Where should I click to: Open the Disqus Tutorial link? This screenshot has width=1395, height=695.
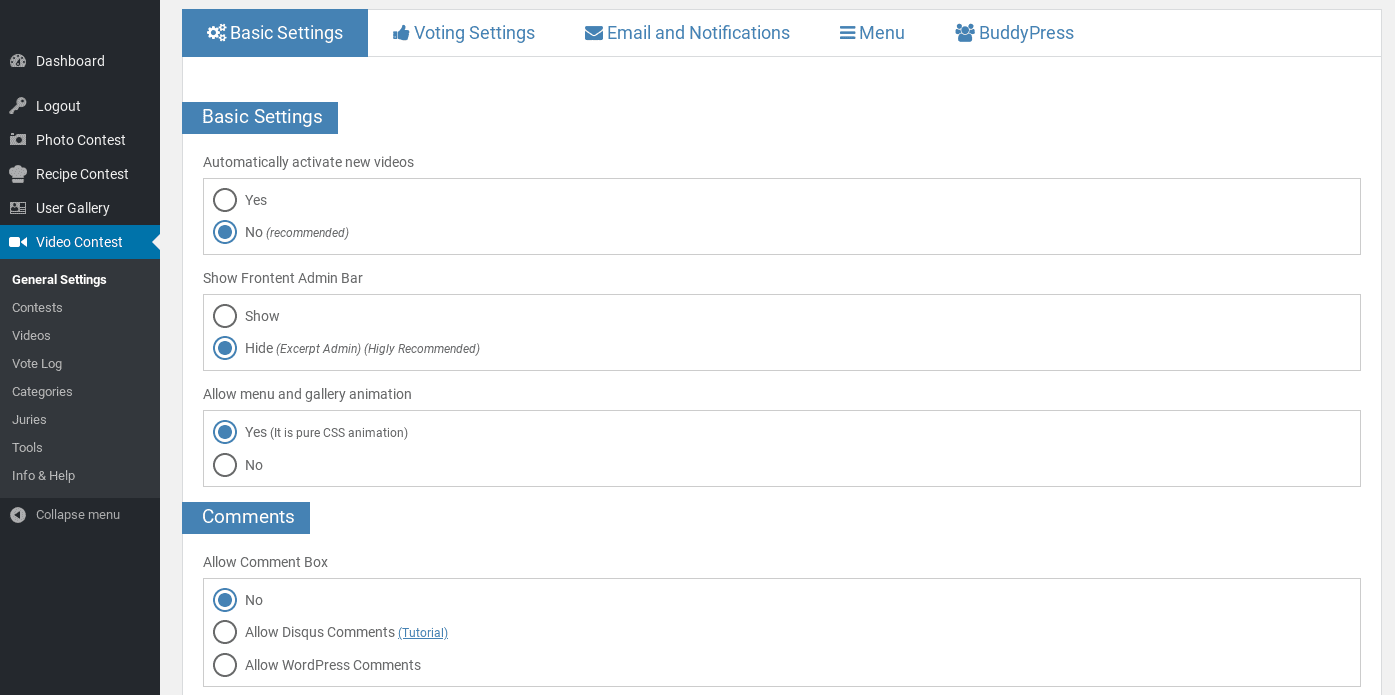pyautogui.click(x=423, y=632)
